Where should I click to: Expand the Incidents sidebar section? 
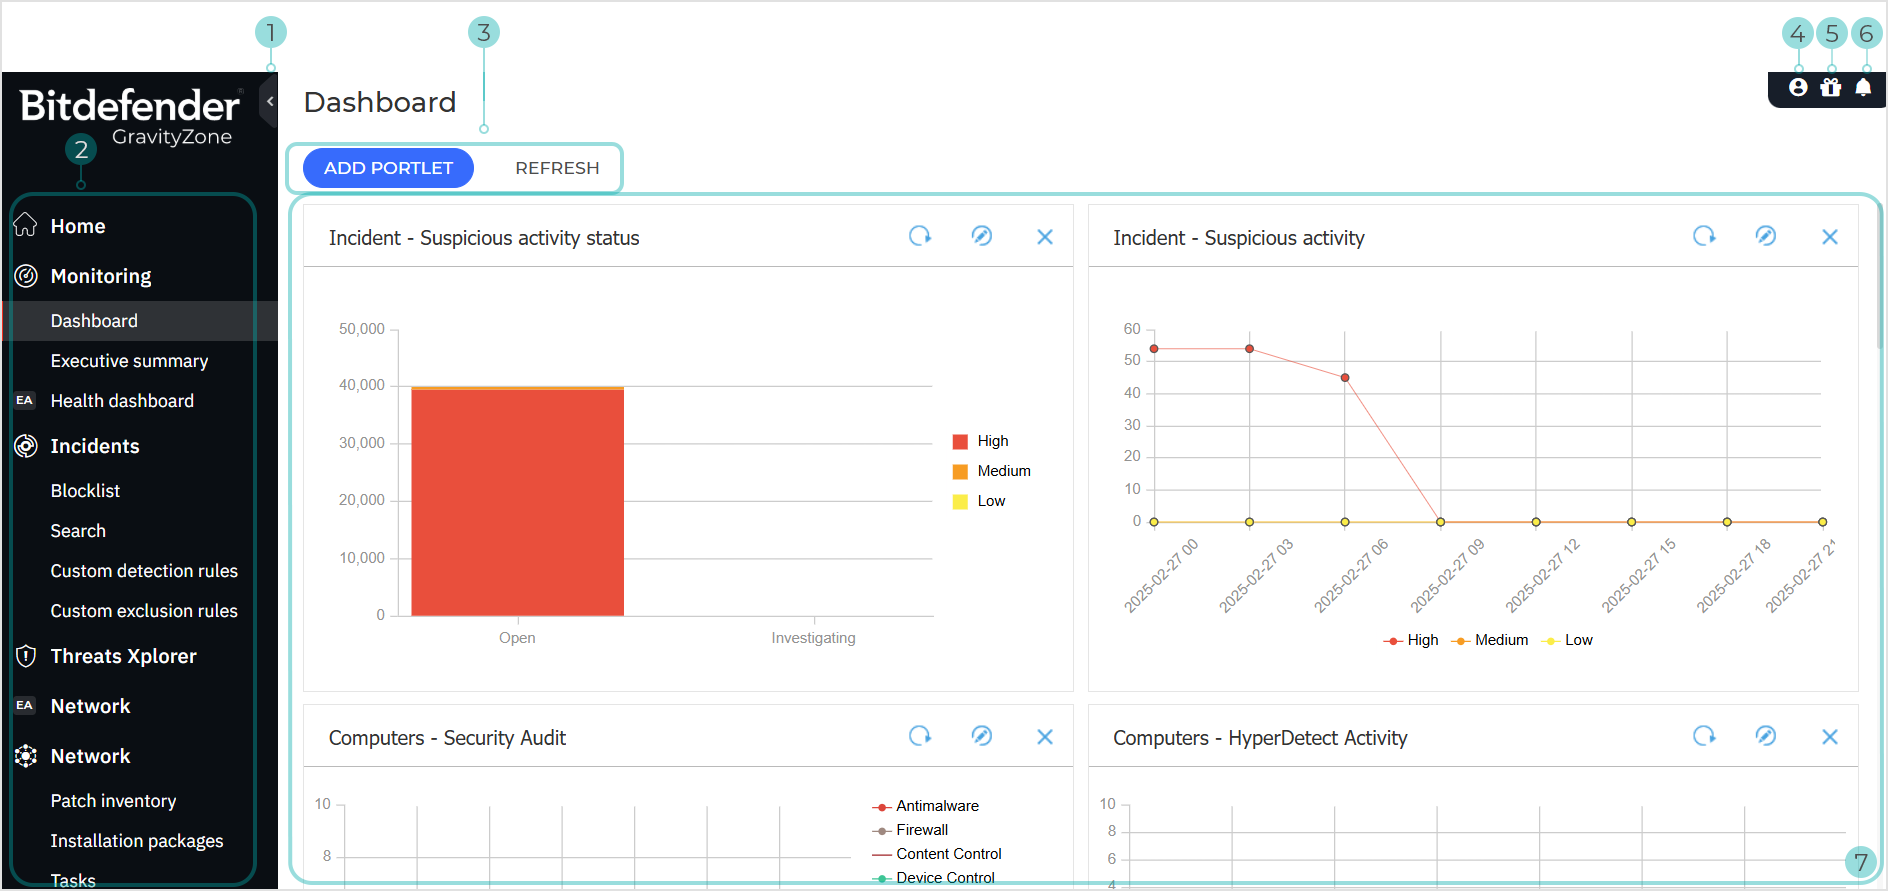(95, 446)
